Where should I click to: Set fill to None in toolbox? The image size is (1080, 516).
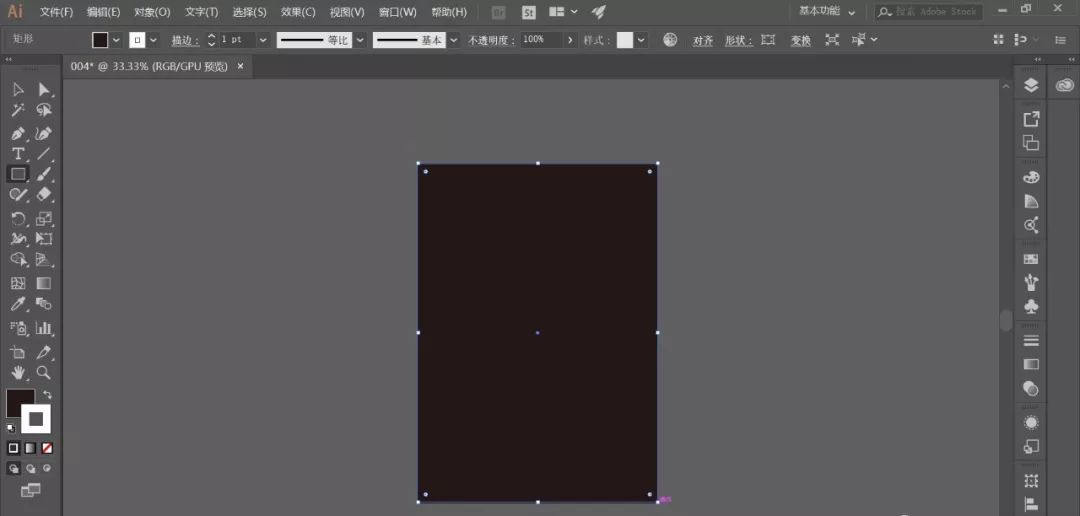(47, 448)
